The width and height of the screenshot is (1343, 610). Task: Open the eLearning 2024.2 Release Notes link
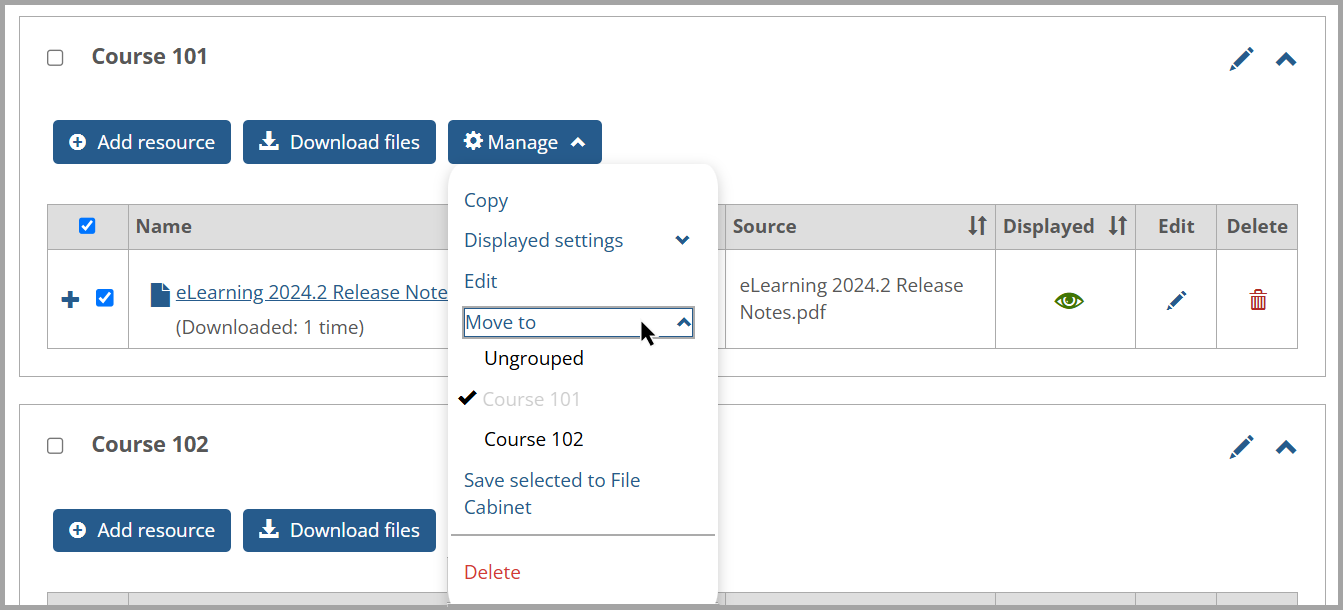tap(311, 292)
